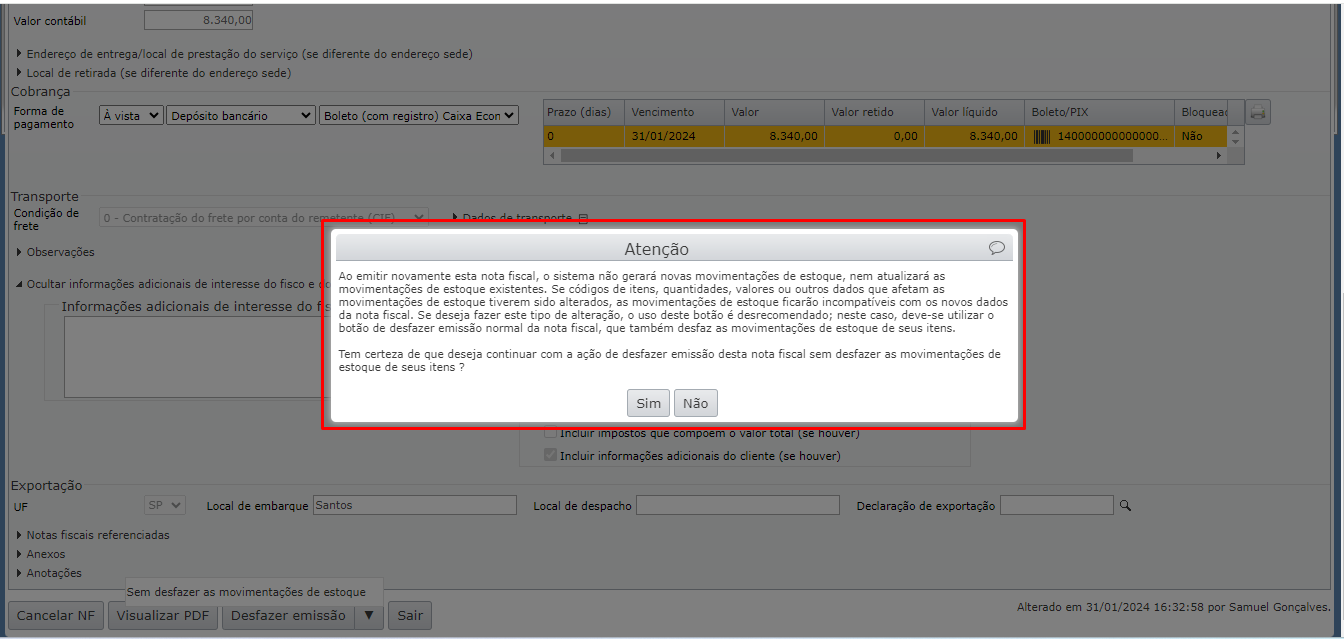
Task: Expand Endereço de entrega/local de prestação section
Action: (x=244, y=54)
